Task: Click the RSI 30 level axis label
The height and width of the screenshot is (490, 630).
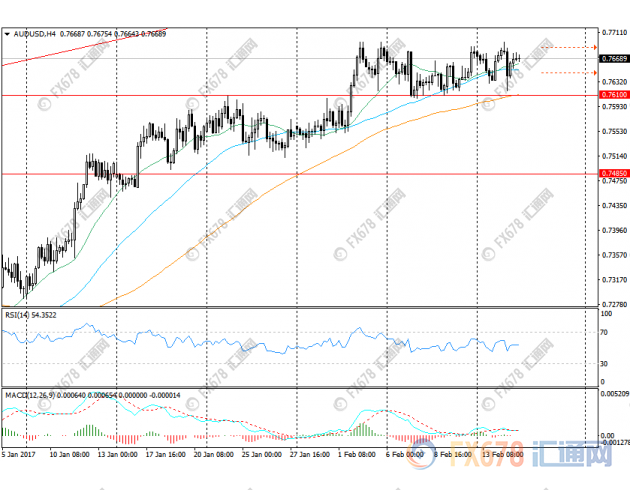Action: pyautogui.click(x=604, y=363)
